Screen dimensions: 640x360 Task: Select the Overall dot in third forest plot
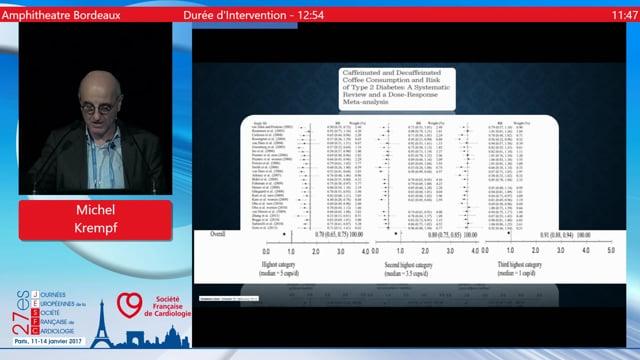pos(509,233)
